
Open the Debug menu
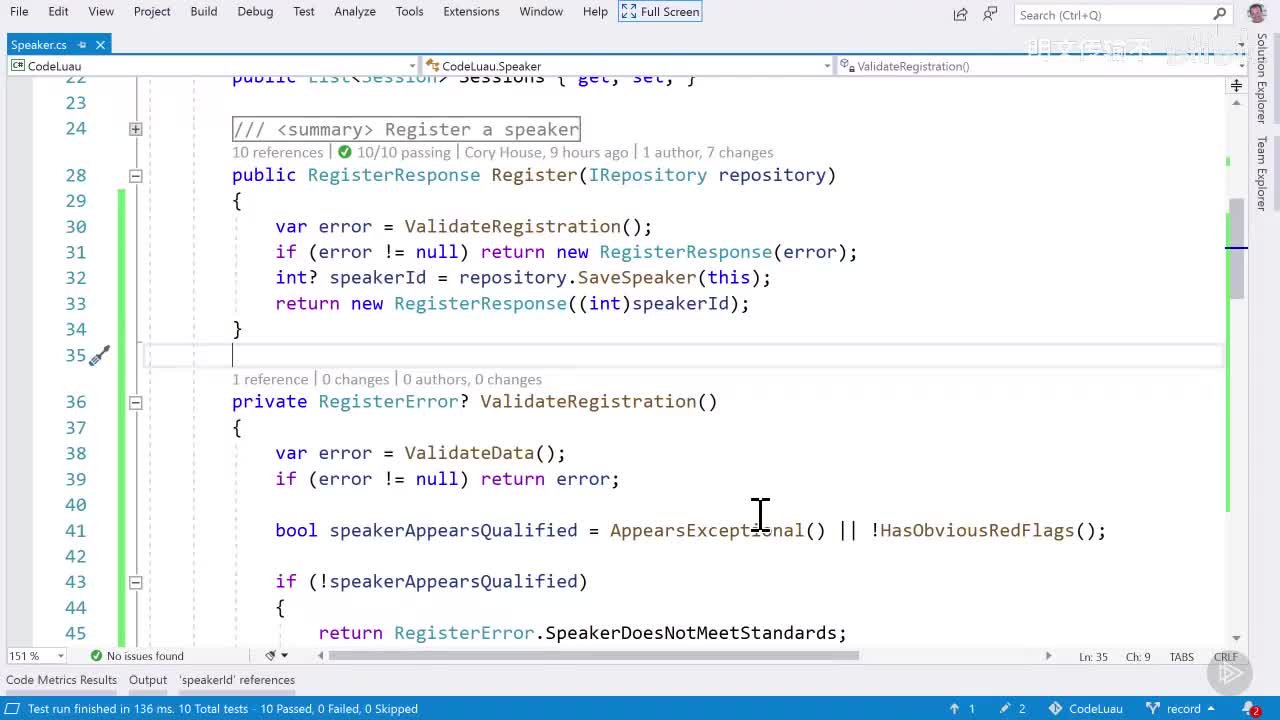coord(255,11)
